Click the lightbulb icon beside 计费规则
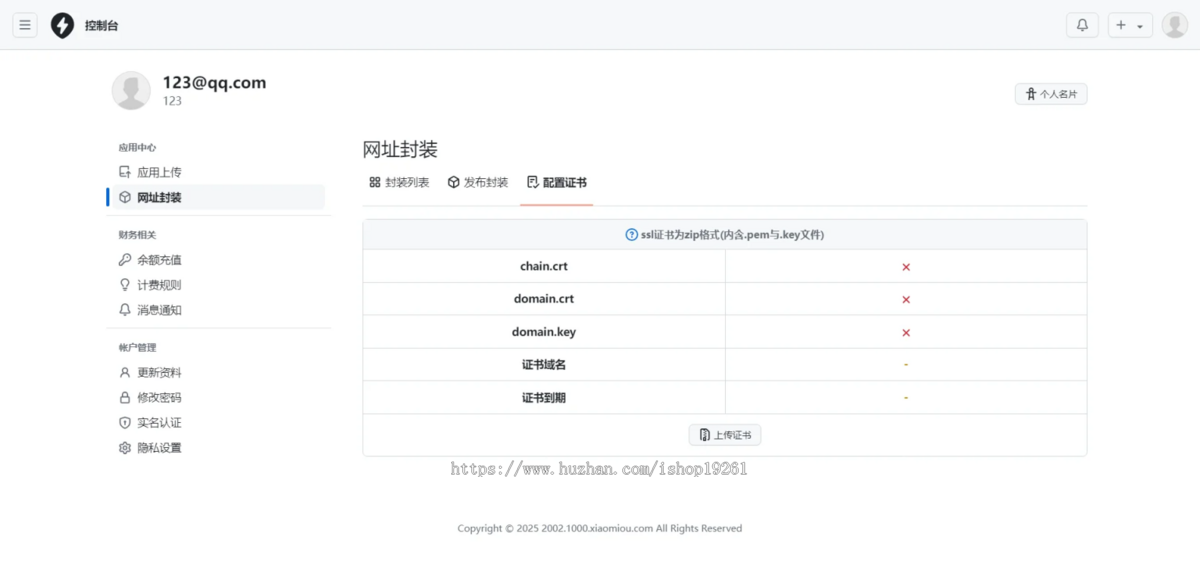The image size is (1200, 573). tap(125, 285)
